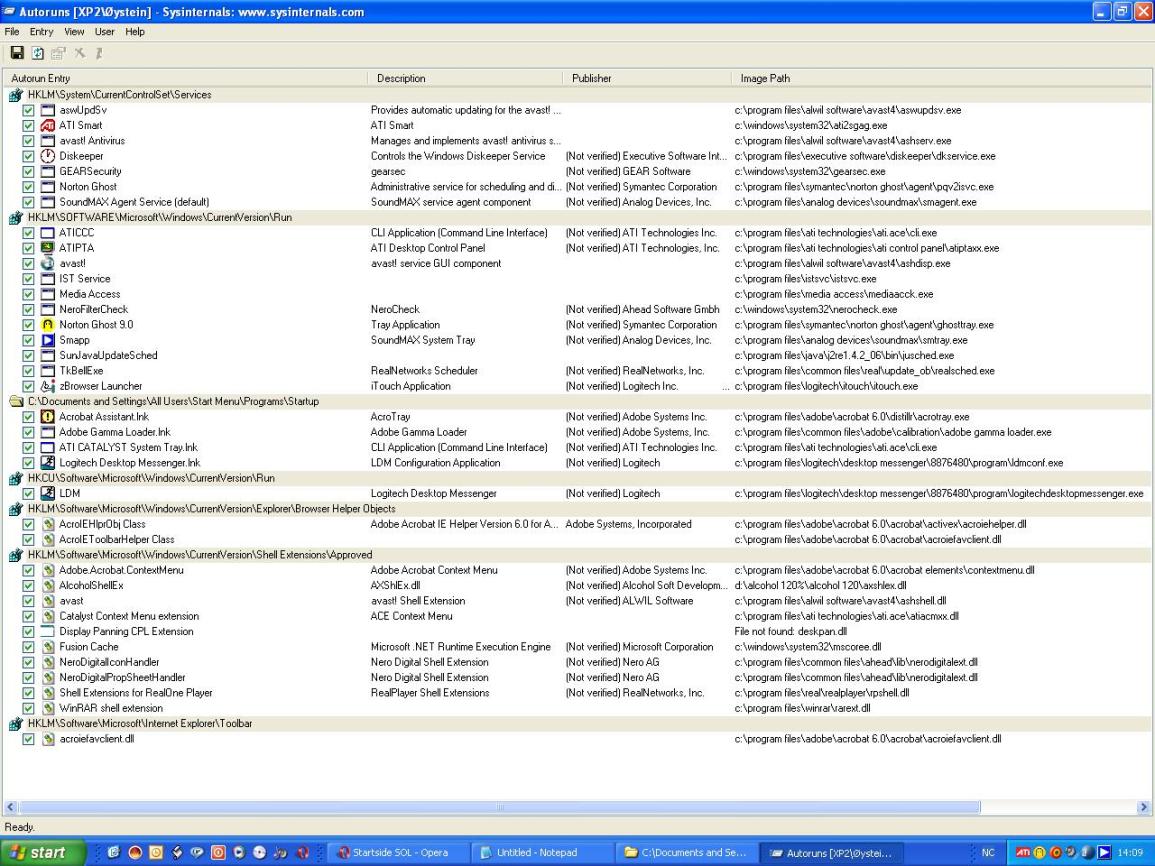Select the ATI Smart red entry icon
The height and width of the screenshot is (866, 1155).
click(48, 125)
